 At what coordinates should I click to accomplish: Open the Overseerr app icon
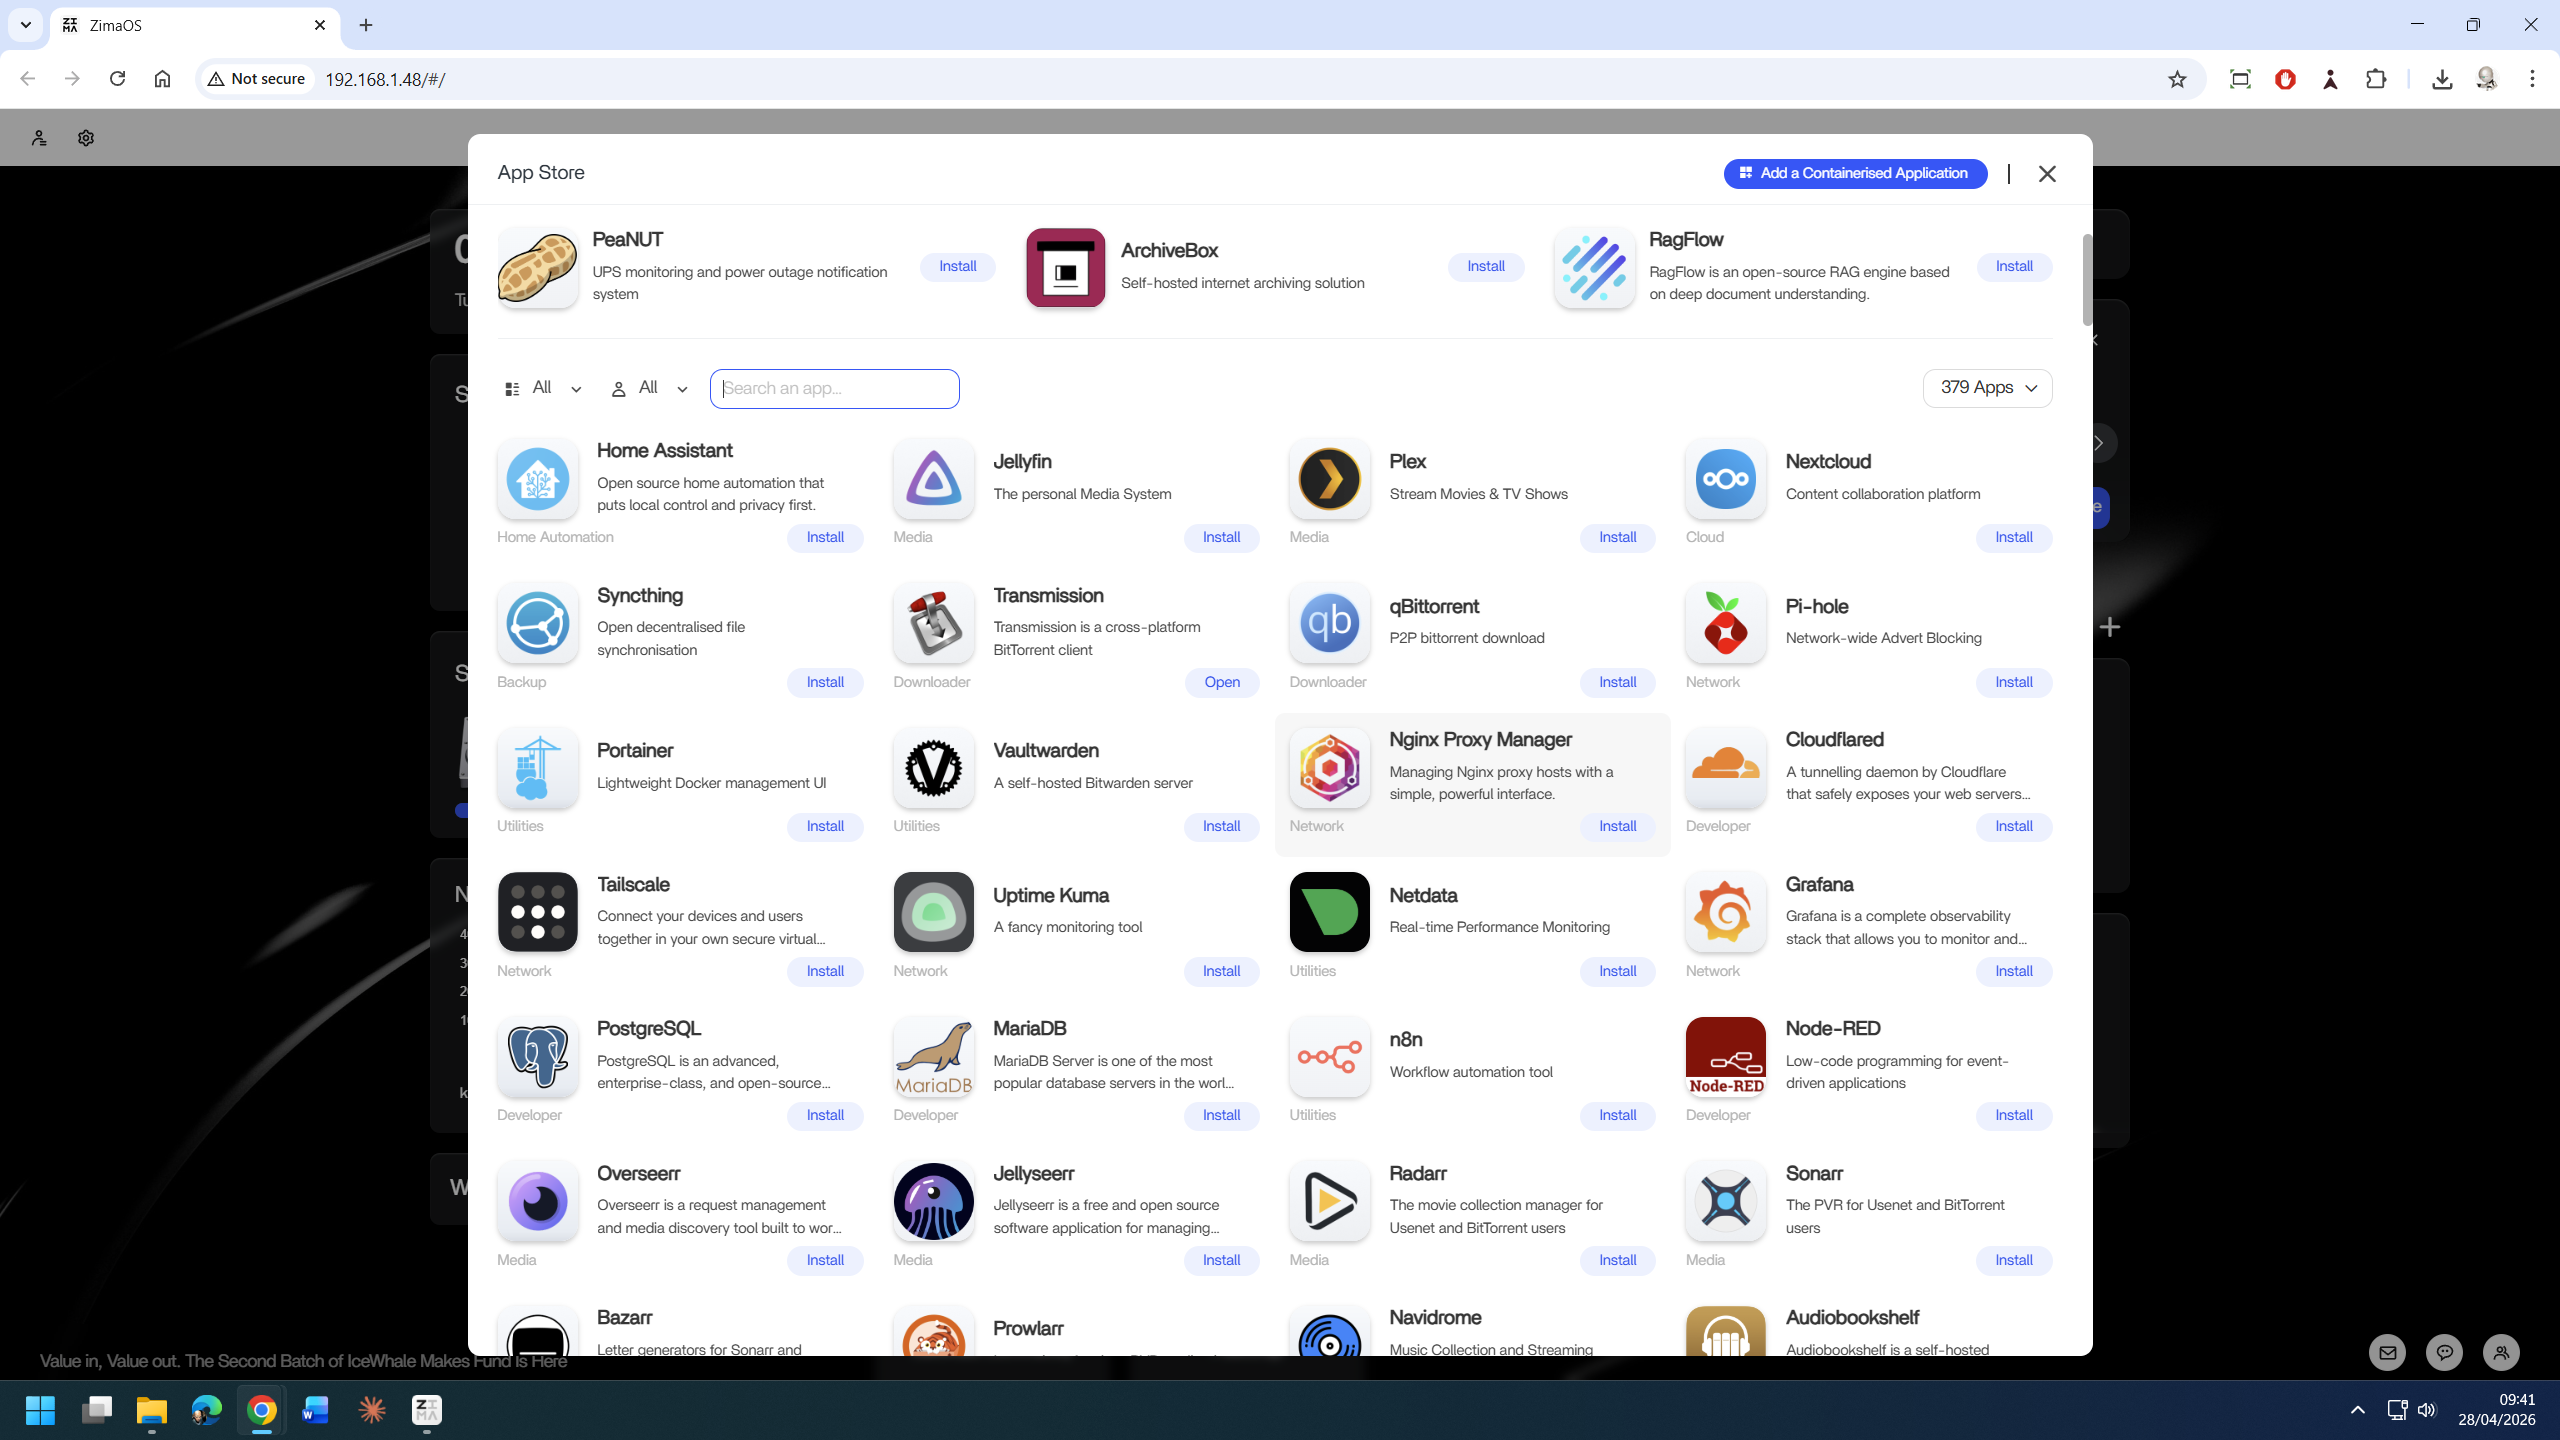537,1201
